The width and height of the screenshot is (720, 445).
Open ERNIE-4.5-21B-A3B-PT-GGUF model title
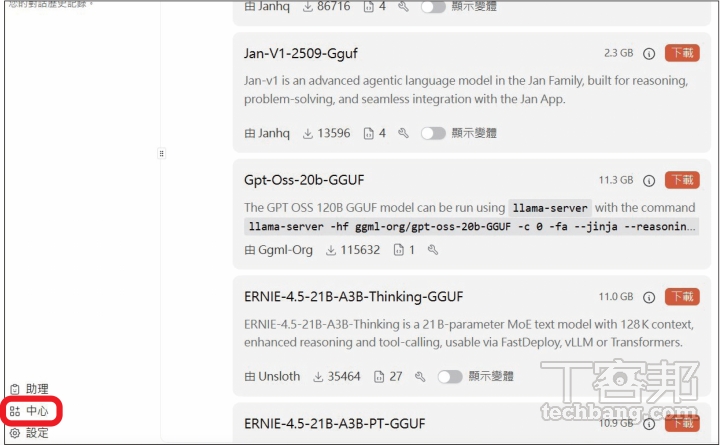(x=335, y=423)
